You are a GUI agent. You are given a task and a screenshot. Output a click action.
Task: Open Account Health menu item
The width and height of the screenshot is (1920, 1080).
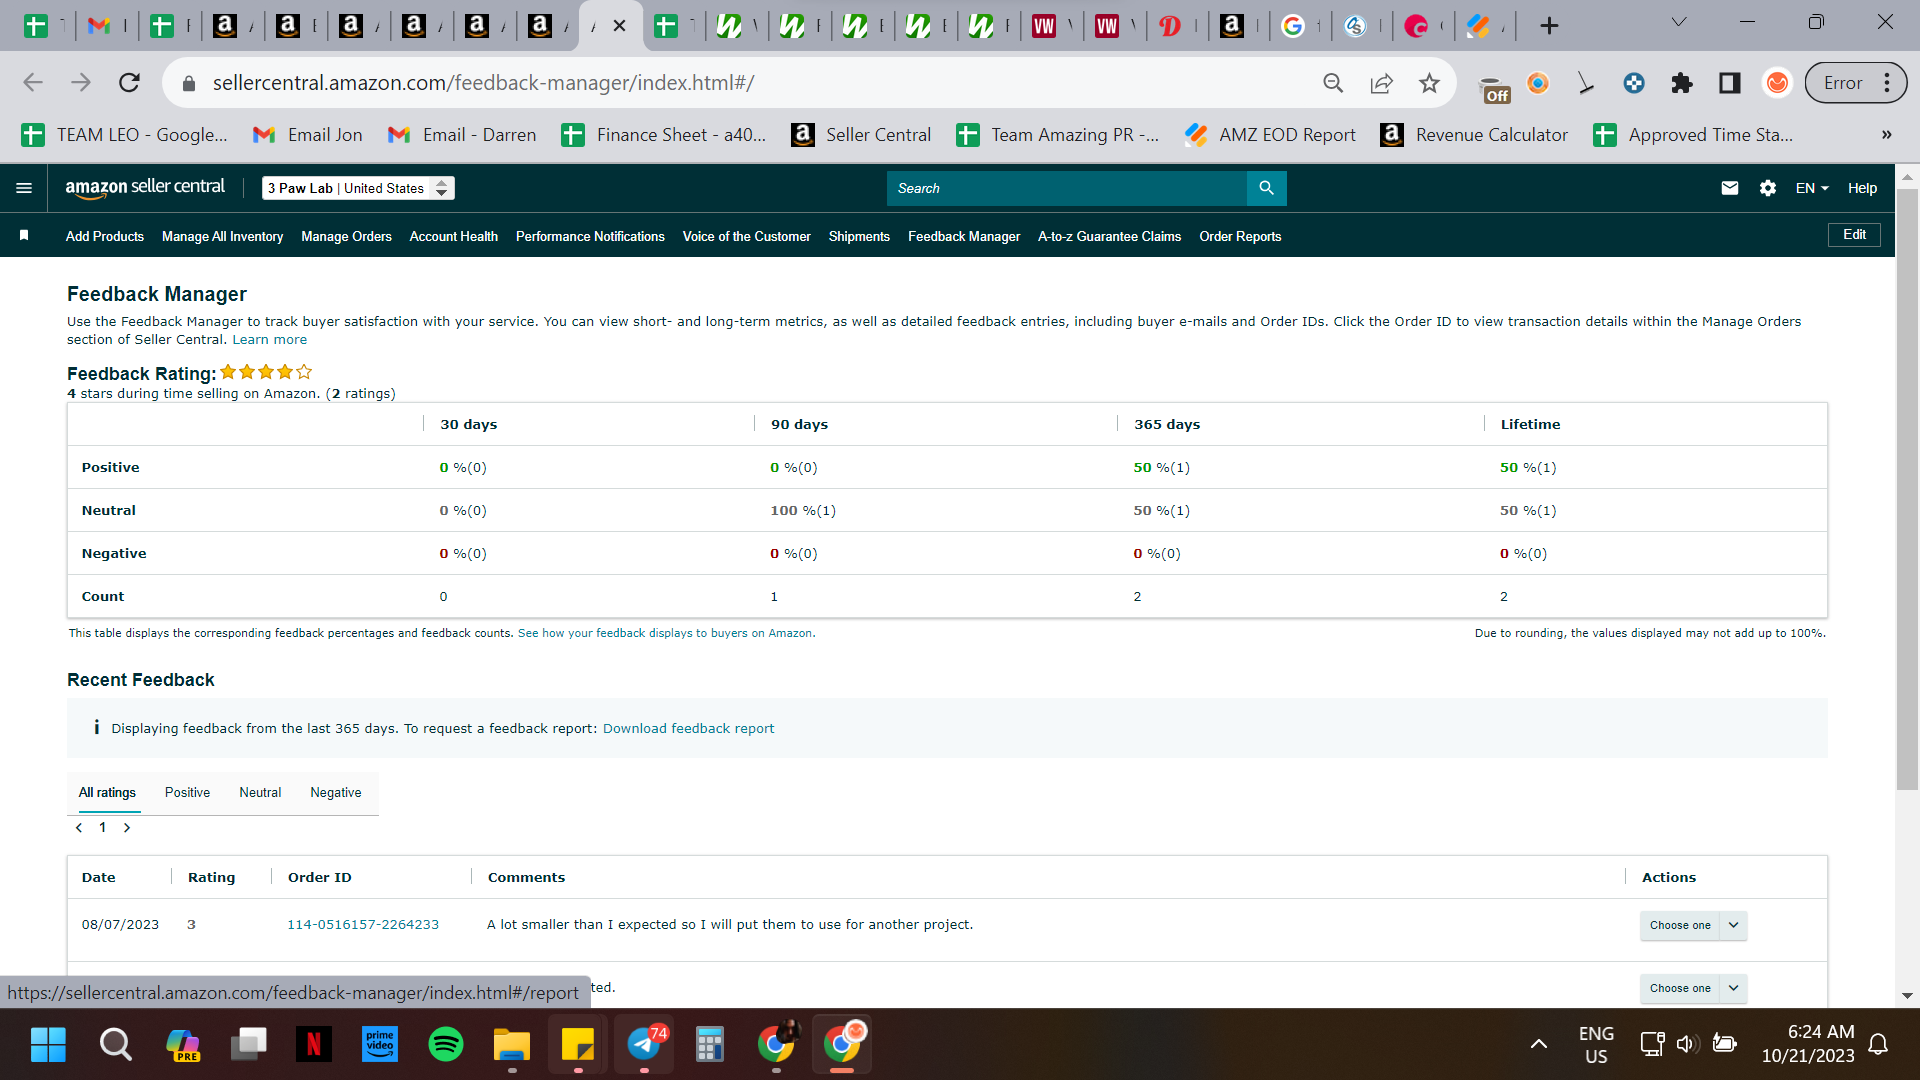point(454,236)
